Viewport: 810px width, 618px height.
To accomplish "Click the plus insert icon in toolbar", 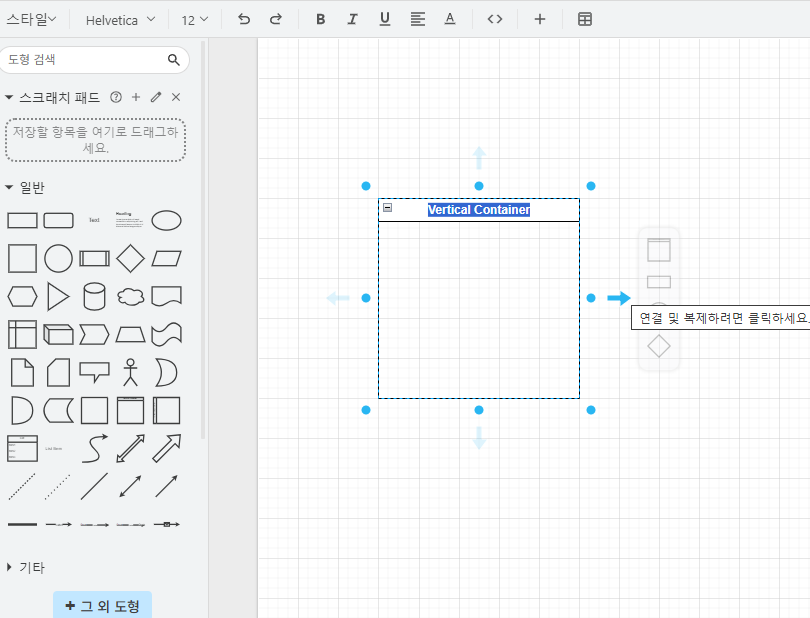I will [540, 20].
